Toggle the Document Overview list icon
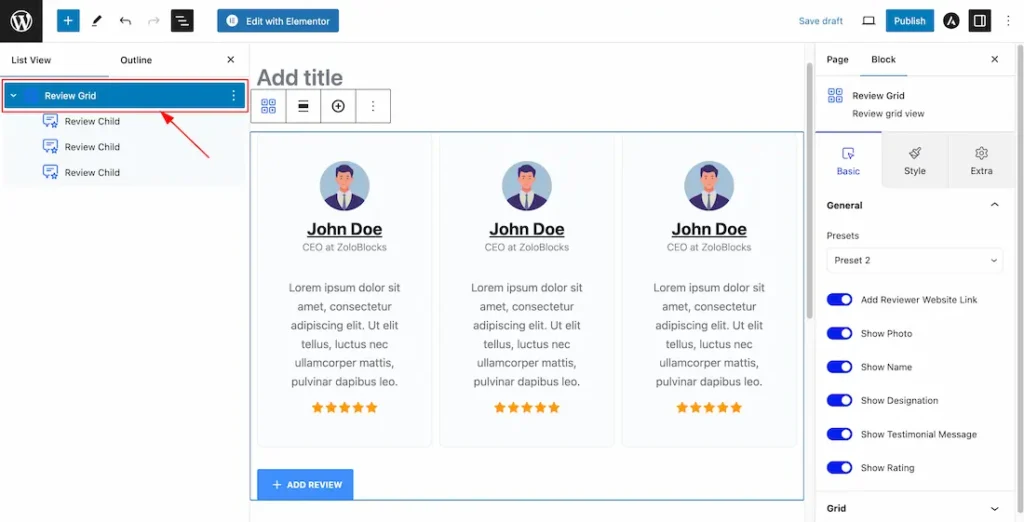The height and width of the screenshot is (522, 1024). point(182,21)
